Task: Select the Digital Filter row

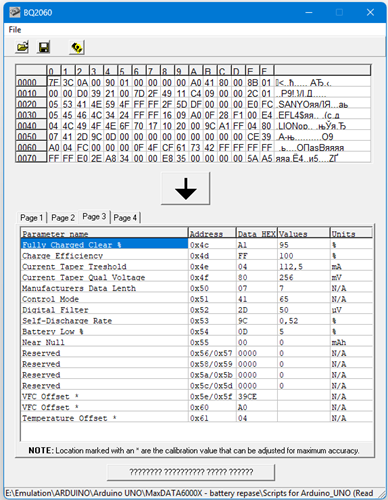Action: 197,310
